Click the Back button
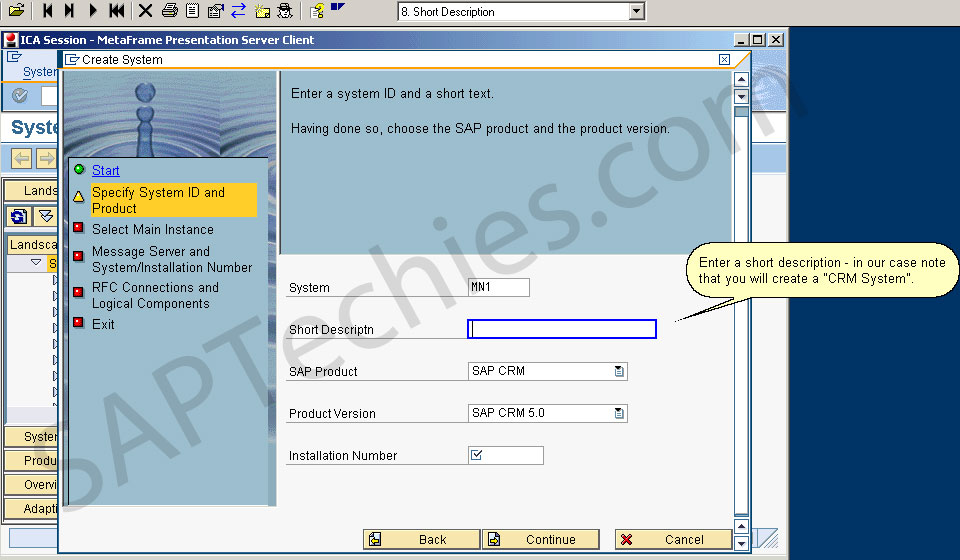The image size is (960, 560). click(421, 539)
